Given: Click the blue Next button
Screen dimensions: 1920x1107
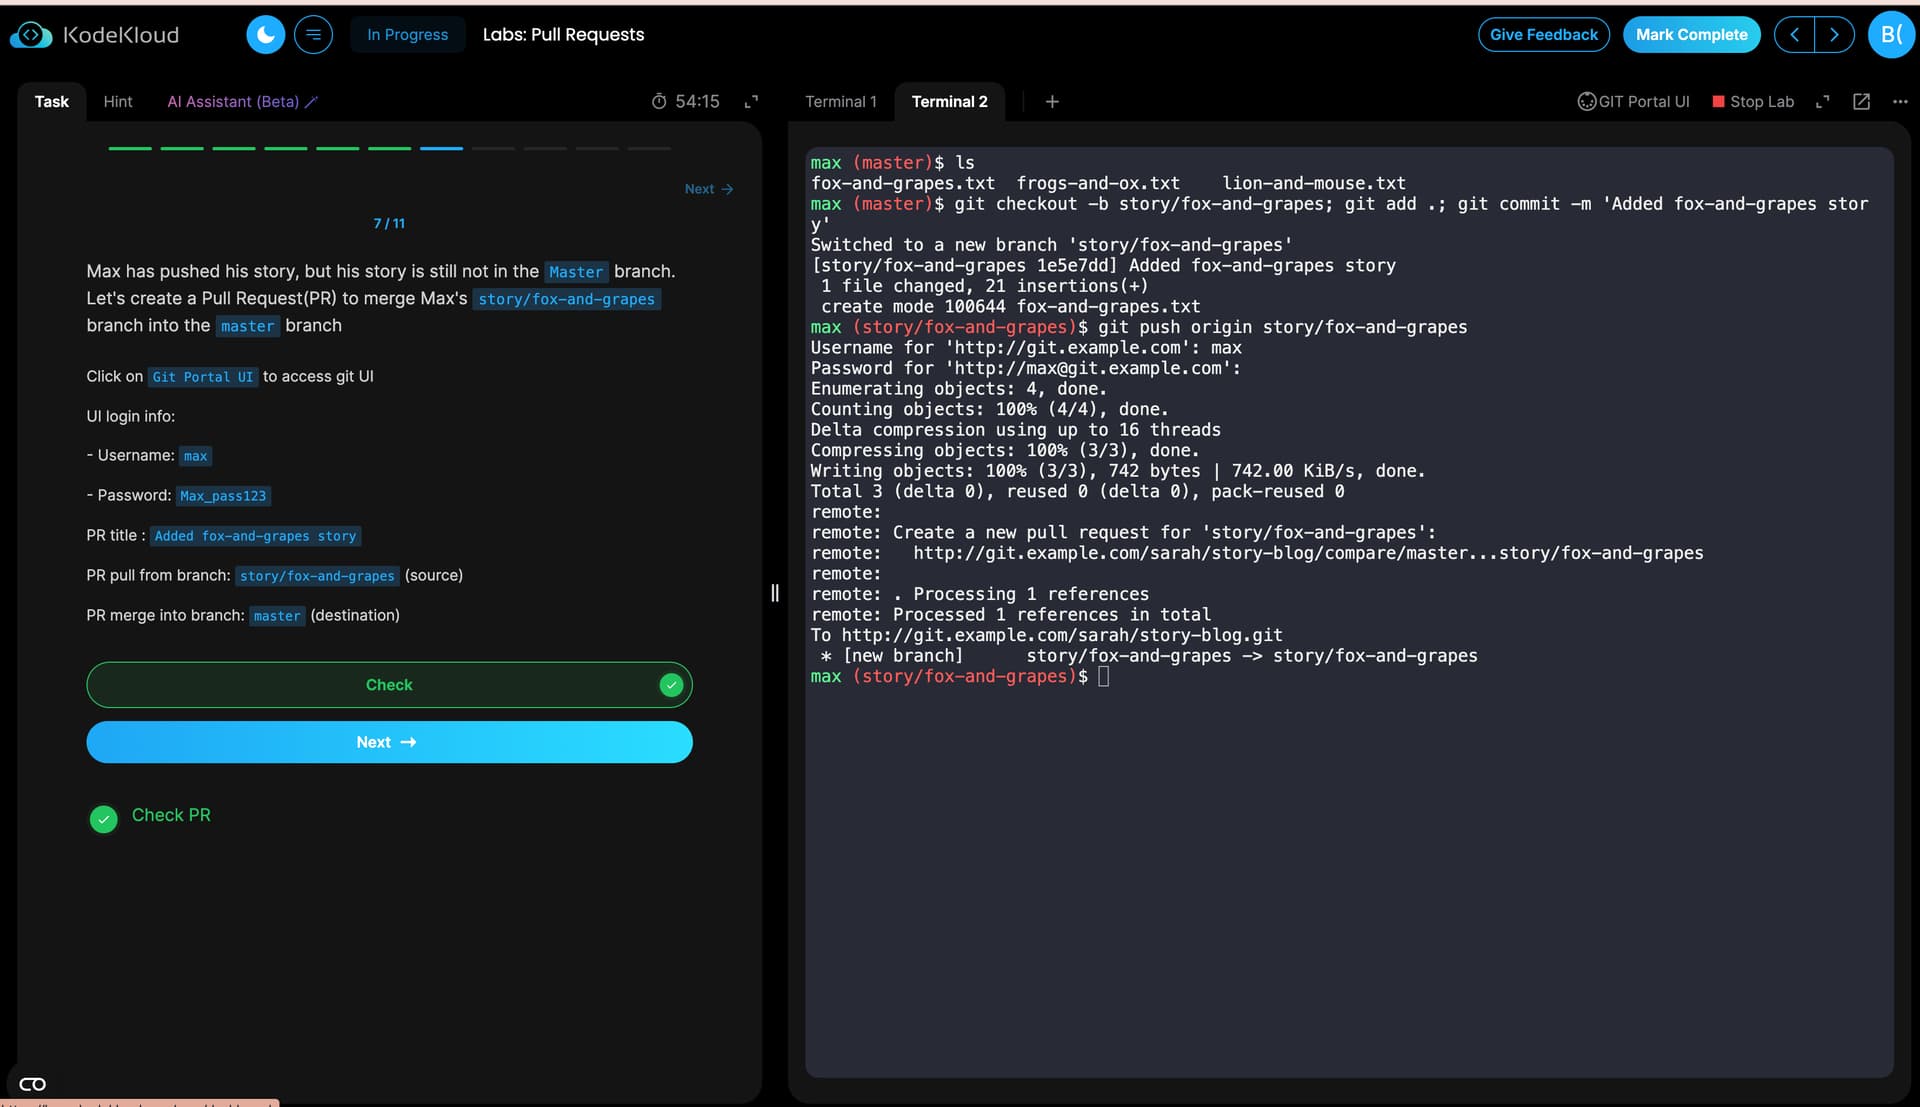Looking at the screenshot, I should pos(389,742).
